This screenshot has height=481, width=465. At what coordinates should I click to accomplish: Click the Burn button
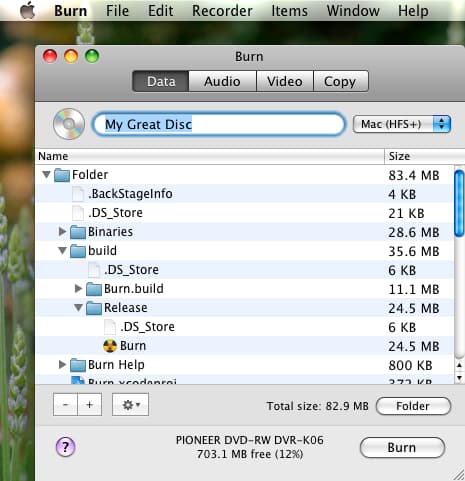click(x=402, y=447)
